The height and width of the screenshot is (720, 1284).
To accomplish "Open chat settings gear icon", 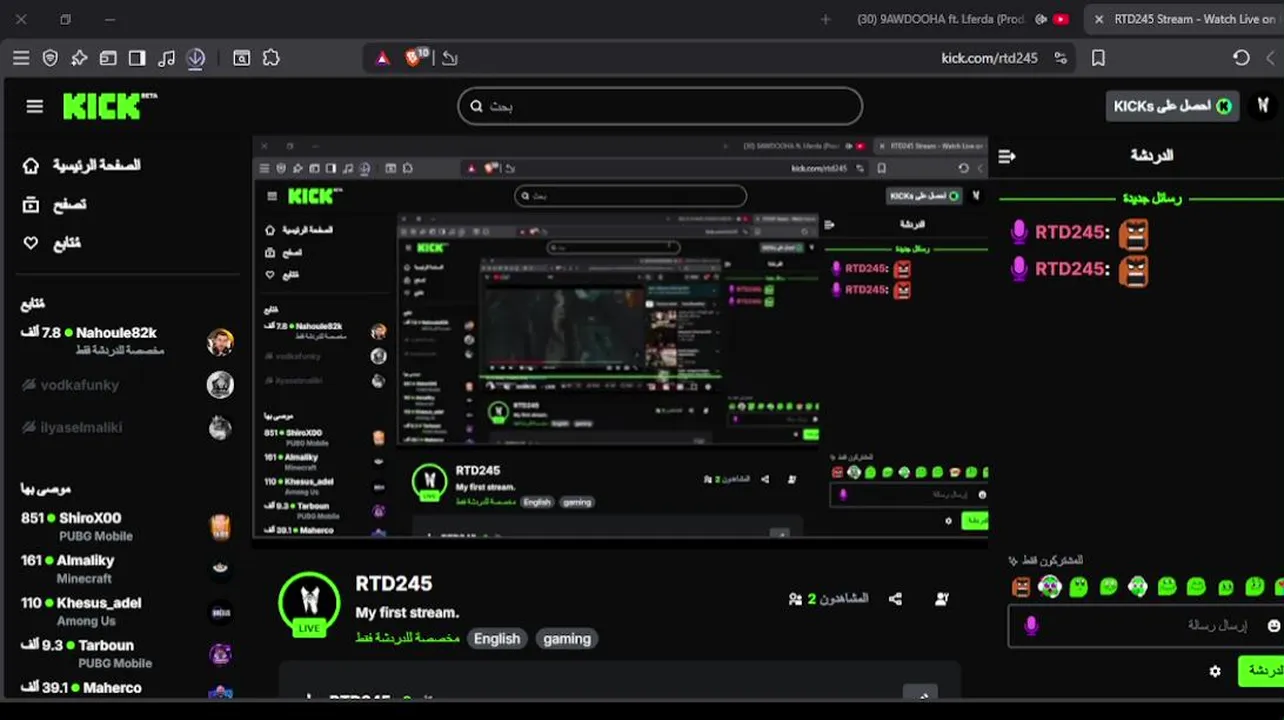I will 1215,671.
